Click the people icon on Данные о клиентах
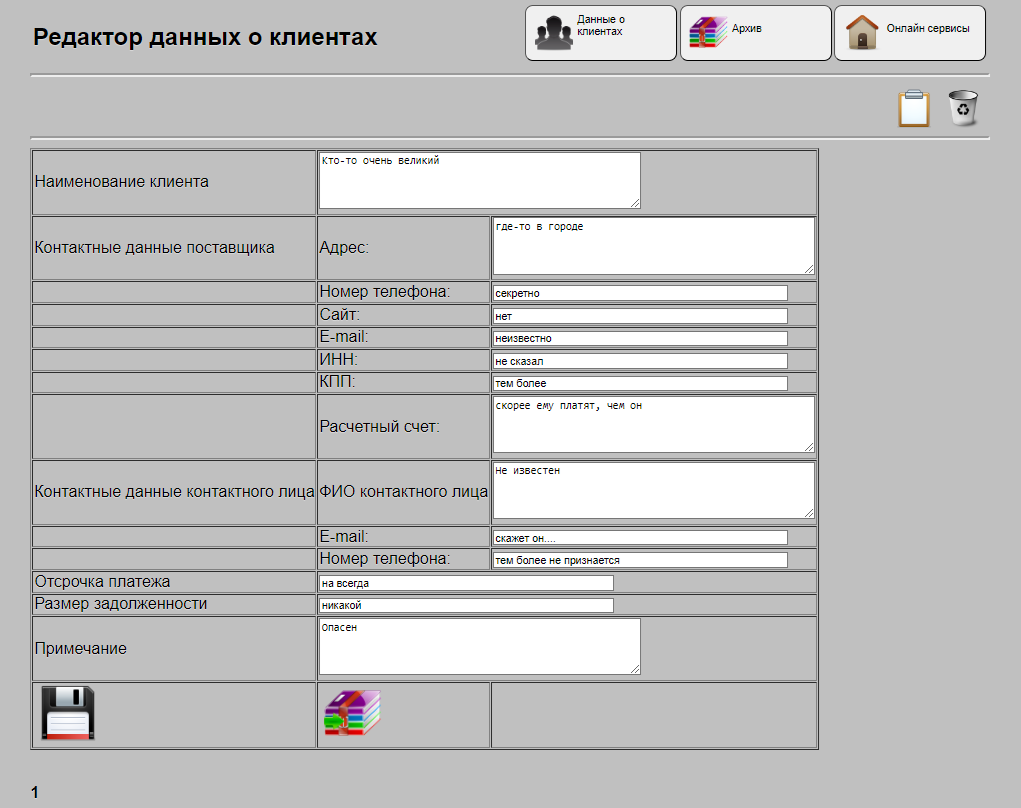 coord(551,31)
